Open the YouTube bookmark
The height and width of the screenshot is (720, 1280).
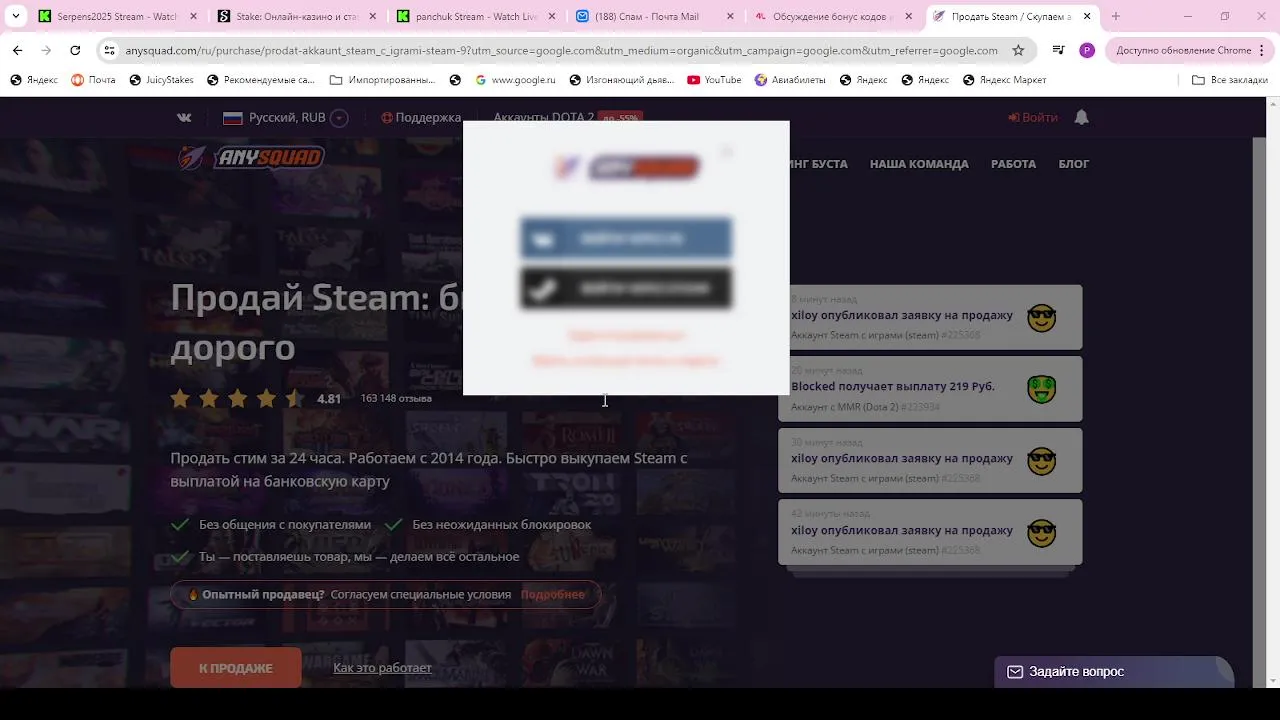[x=714, y=80]
